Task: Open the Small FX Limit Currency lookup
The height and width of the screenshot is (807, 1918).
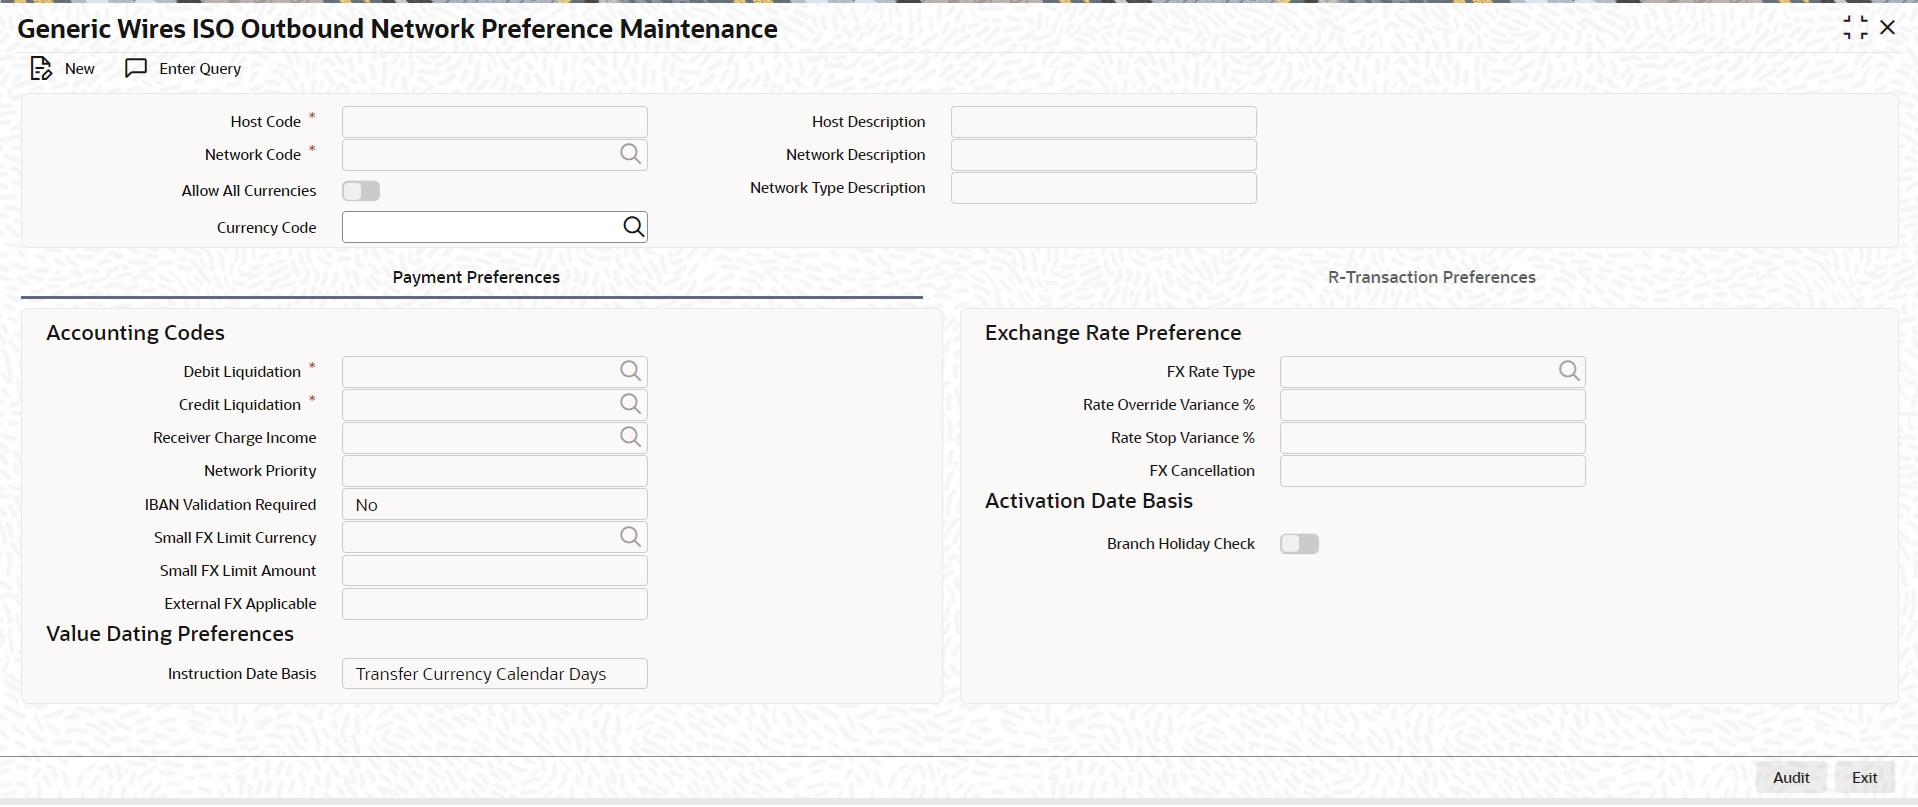Action: pyautogui.click(x=630, y=537)
